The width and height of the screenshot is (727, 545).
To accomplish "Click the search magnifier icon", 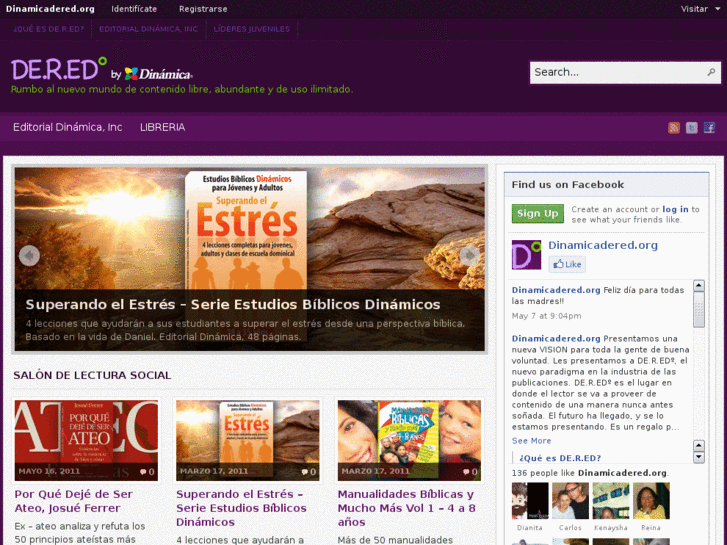I will pos(711,72).
